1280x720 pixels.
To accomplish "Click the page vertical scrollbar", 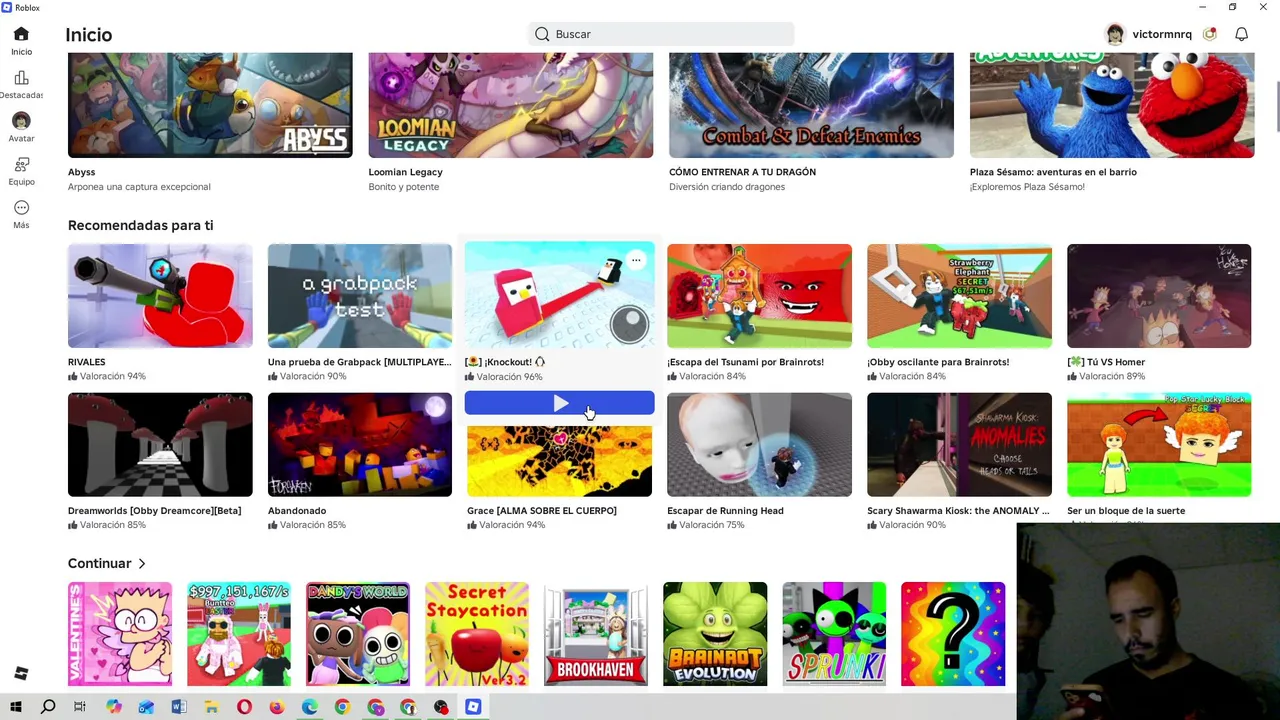I will click(x=1276, y=105).
